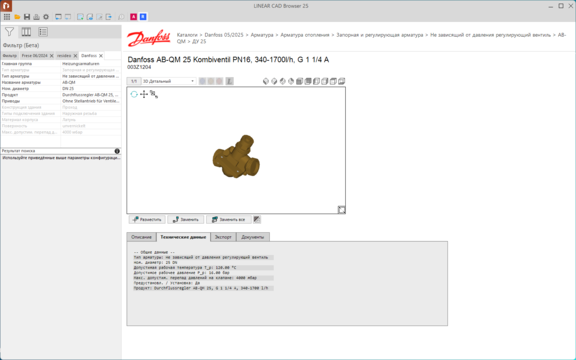Go to Запорная и регулирующая арматура breadcrumb
Image resolution: width=576 pixels, height=360 pixels.
pos(380,35)
